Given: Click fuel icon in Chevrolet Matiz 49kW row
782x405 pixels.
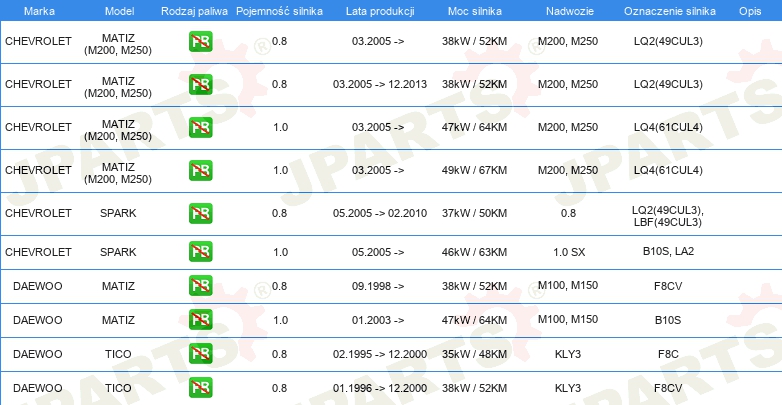Looking at the screenshot, I should (x=201, y=171).
